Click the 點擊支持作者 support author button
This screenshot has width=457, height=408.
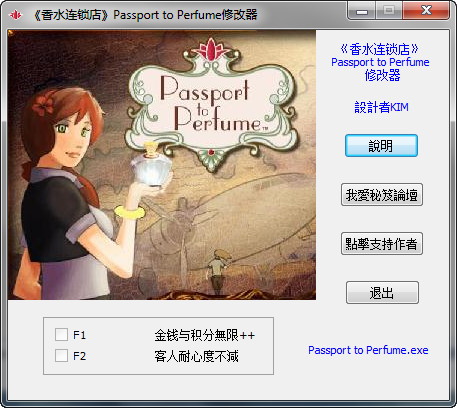(x=382, y=244)
